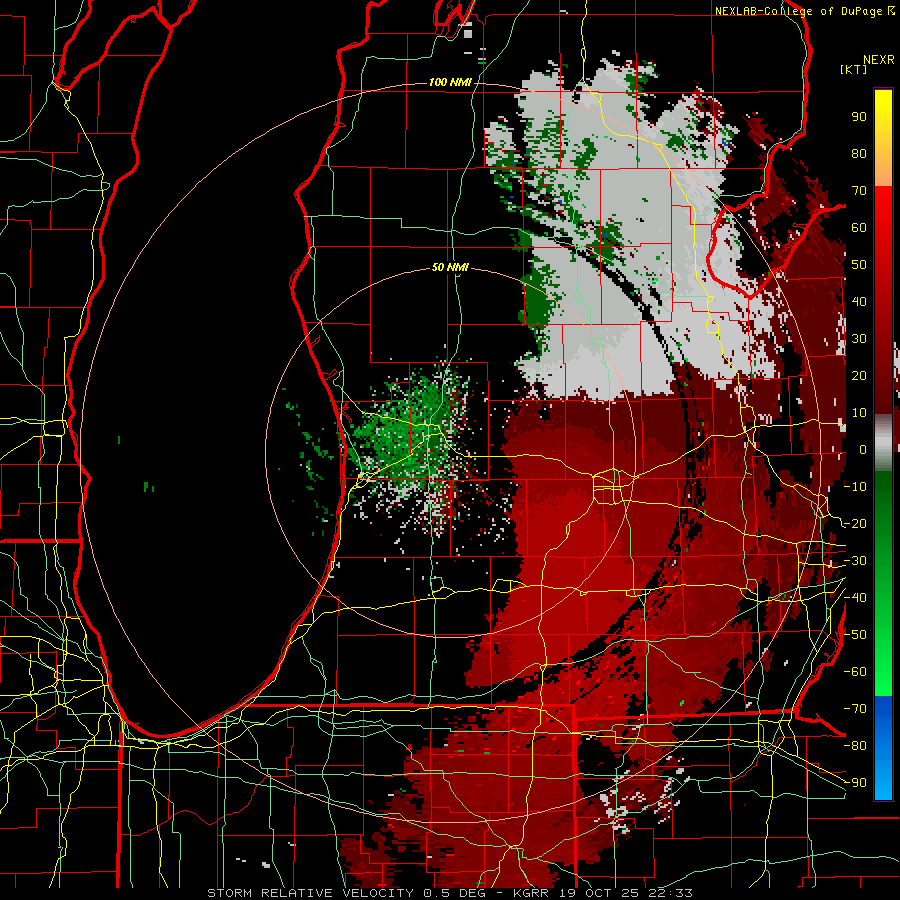Select the -50 velocity scale label
The height and width of the screenshot is (900, 900).
click(x=855, y=635)
